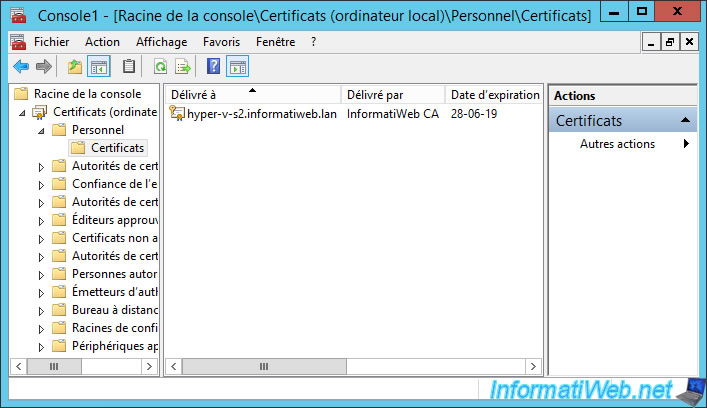Collapse the Certificats actions section arrow
Image resolution: width=707 pixels, height=408 pixels.
pos(685,120)
